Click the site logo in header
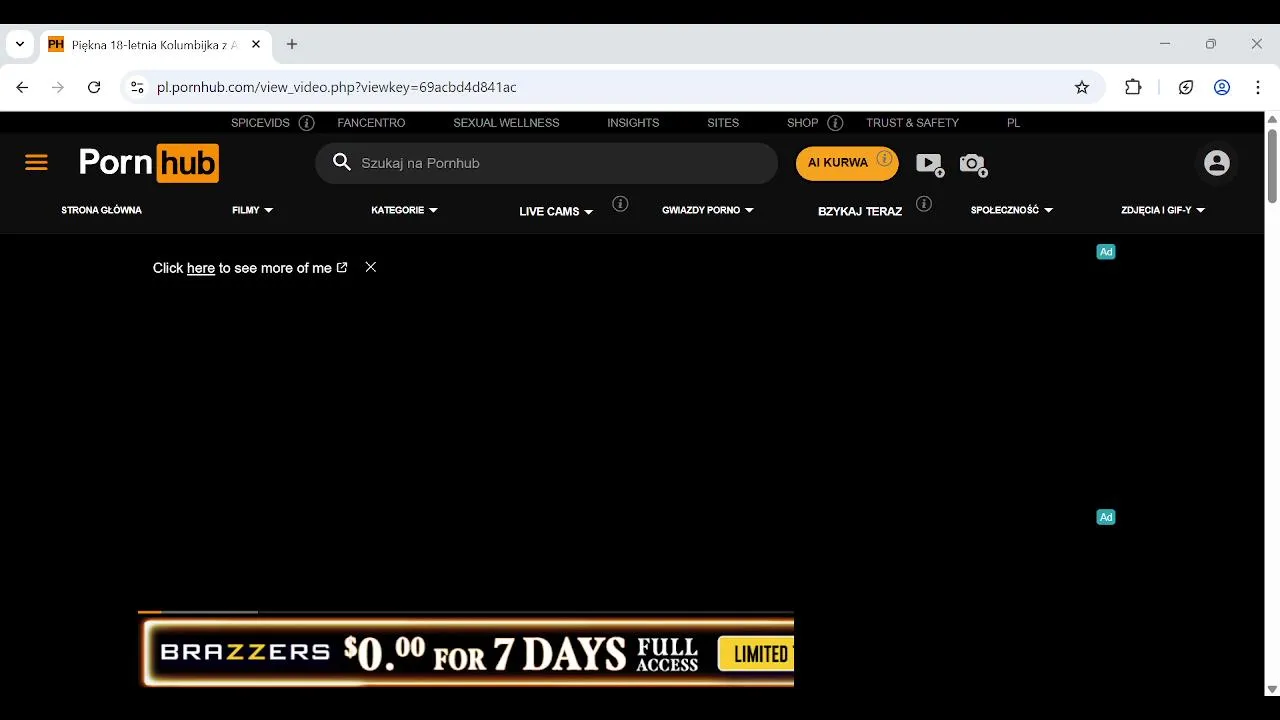This screenshot has width=1280, height=720. (x=149, y=163)
